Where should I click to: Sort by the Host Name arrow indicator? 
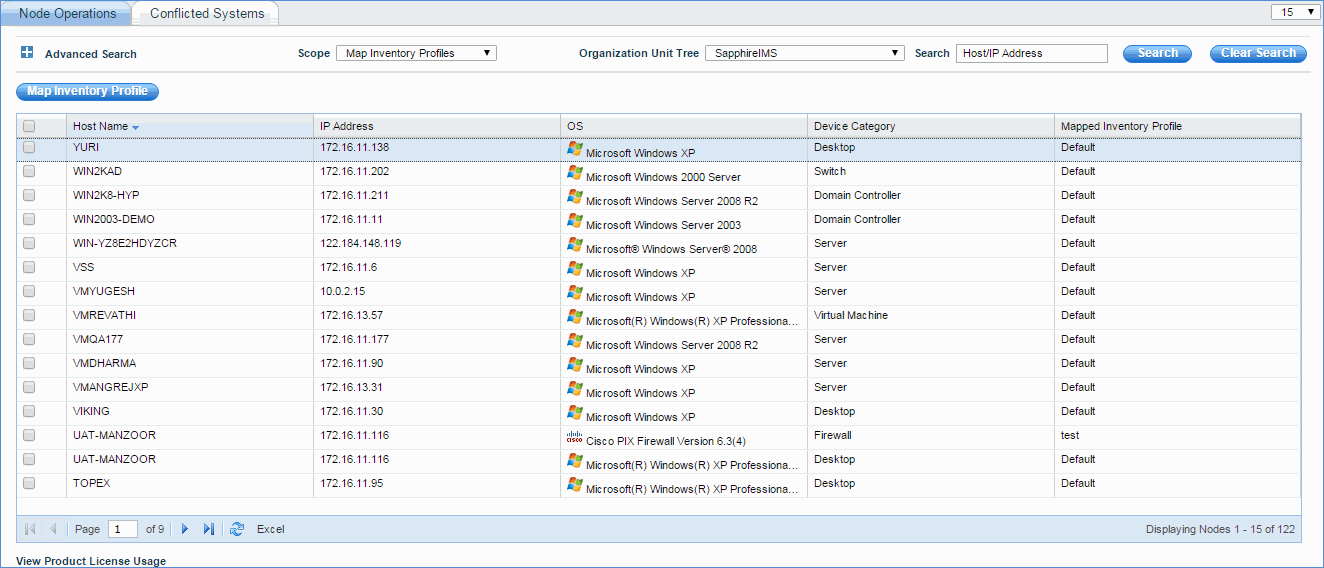point(135,127)
